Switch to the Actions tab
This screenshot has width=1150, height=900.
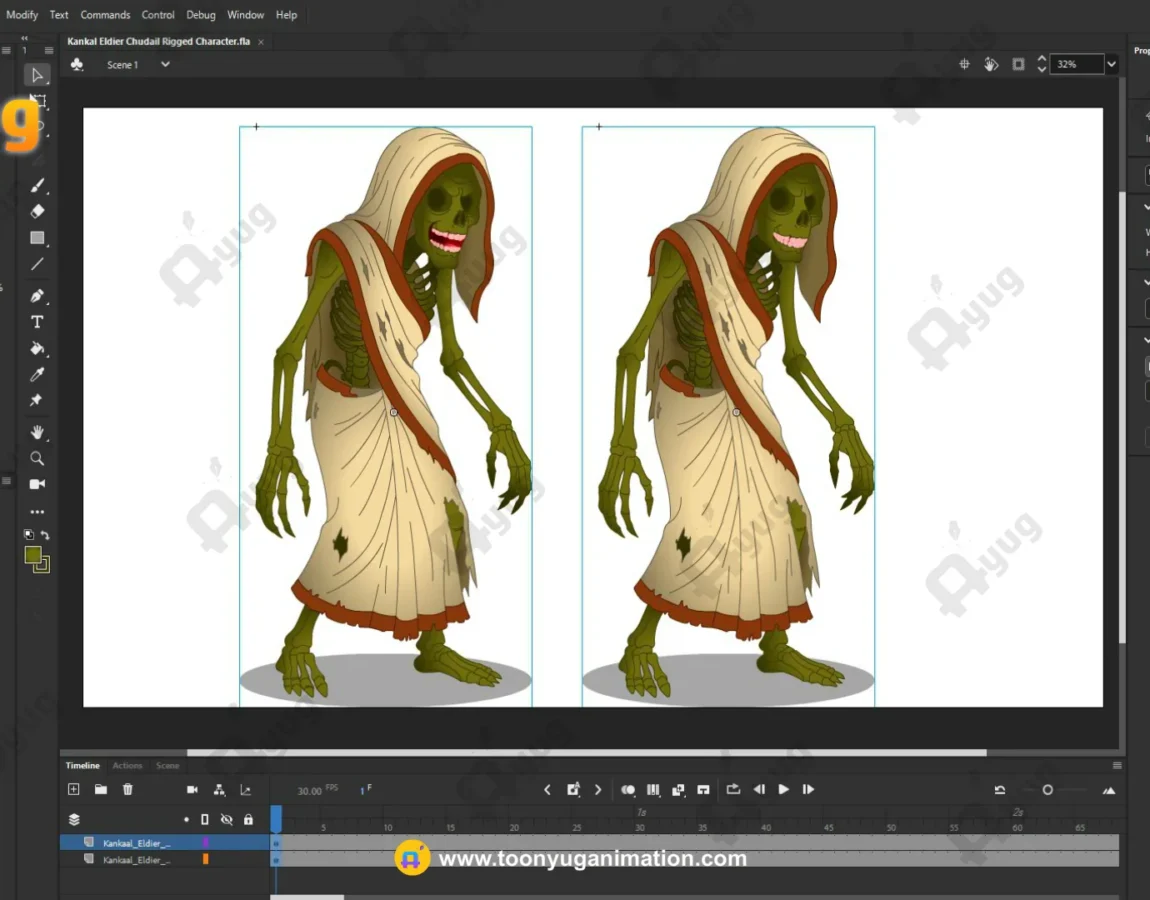coord(127,766)
